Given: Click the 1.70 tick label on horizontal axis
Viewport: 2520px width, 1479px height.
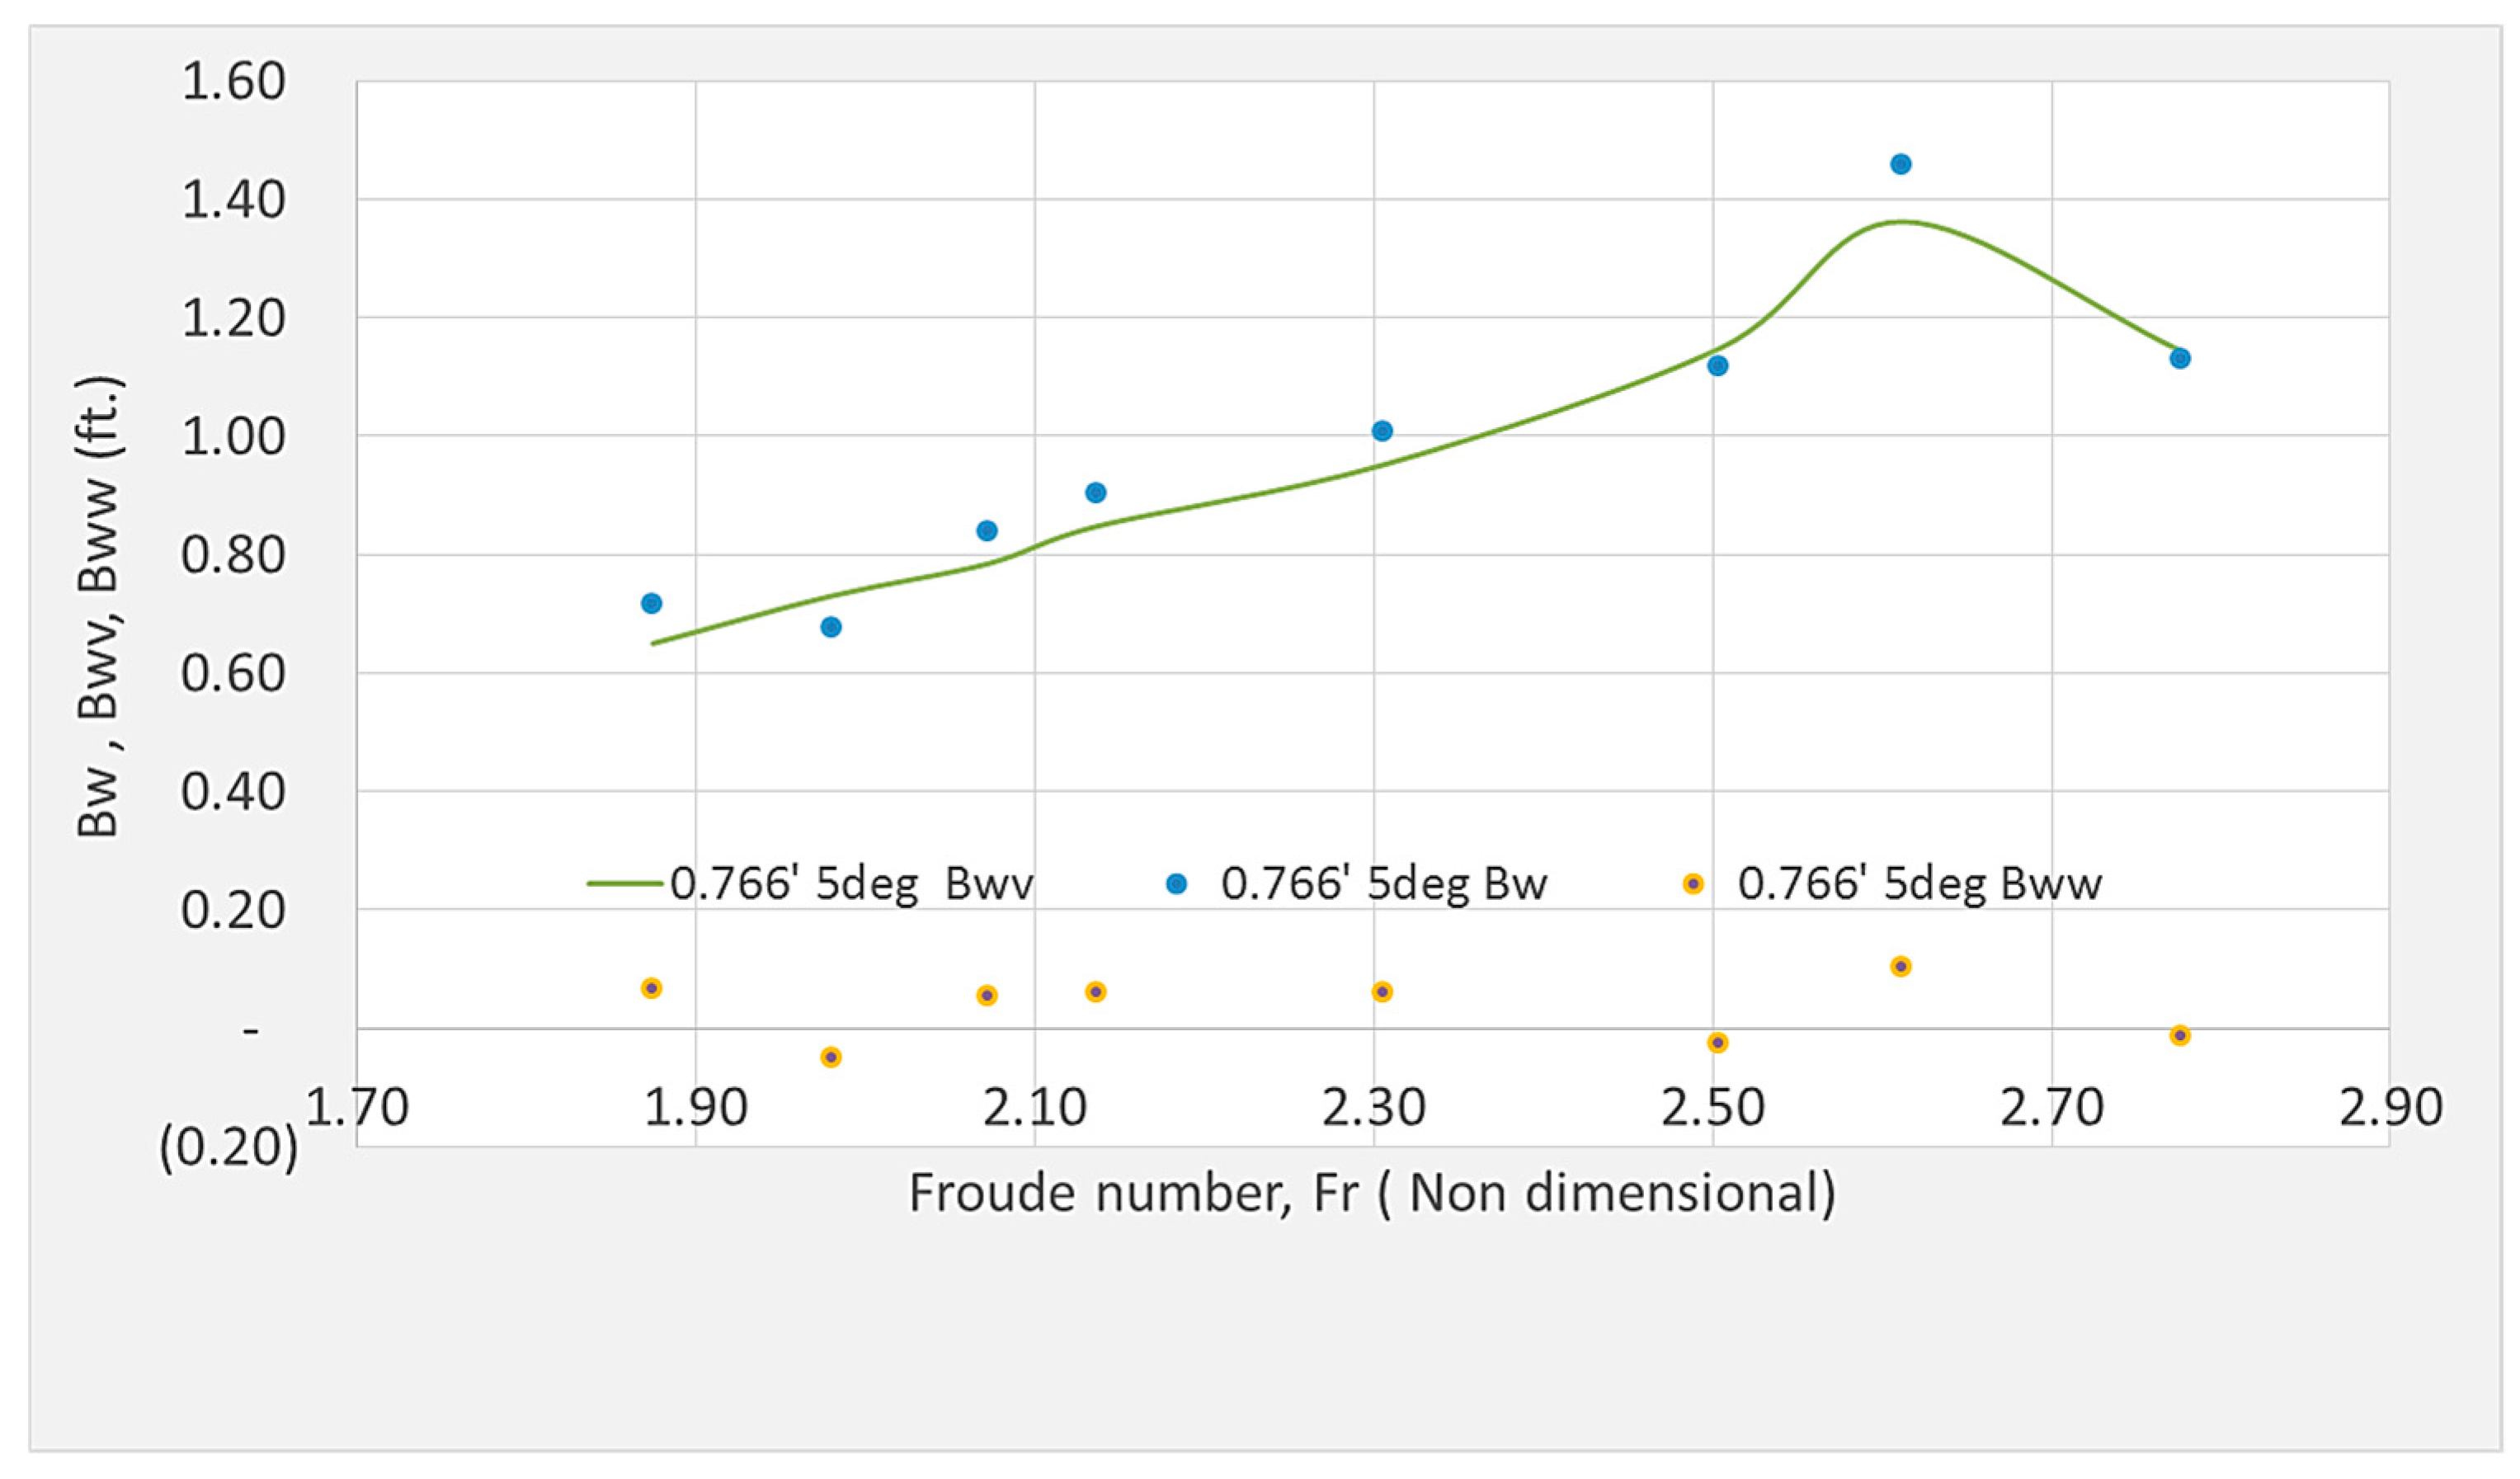Looking at the screenshot, I should point(357,1108).
